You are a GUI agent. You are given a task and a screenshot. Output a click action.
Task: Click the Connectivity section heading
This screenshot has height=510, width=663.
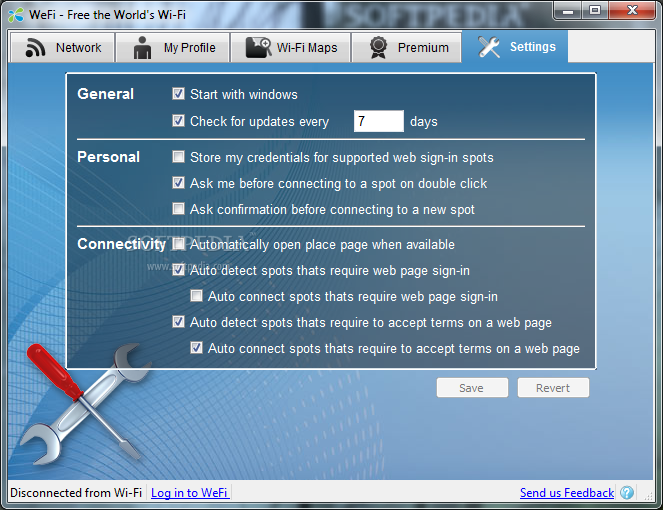coord(122,244)
